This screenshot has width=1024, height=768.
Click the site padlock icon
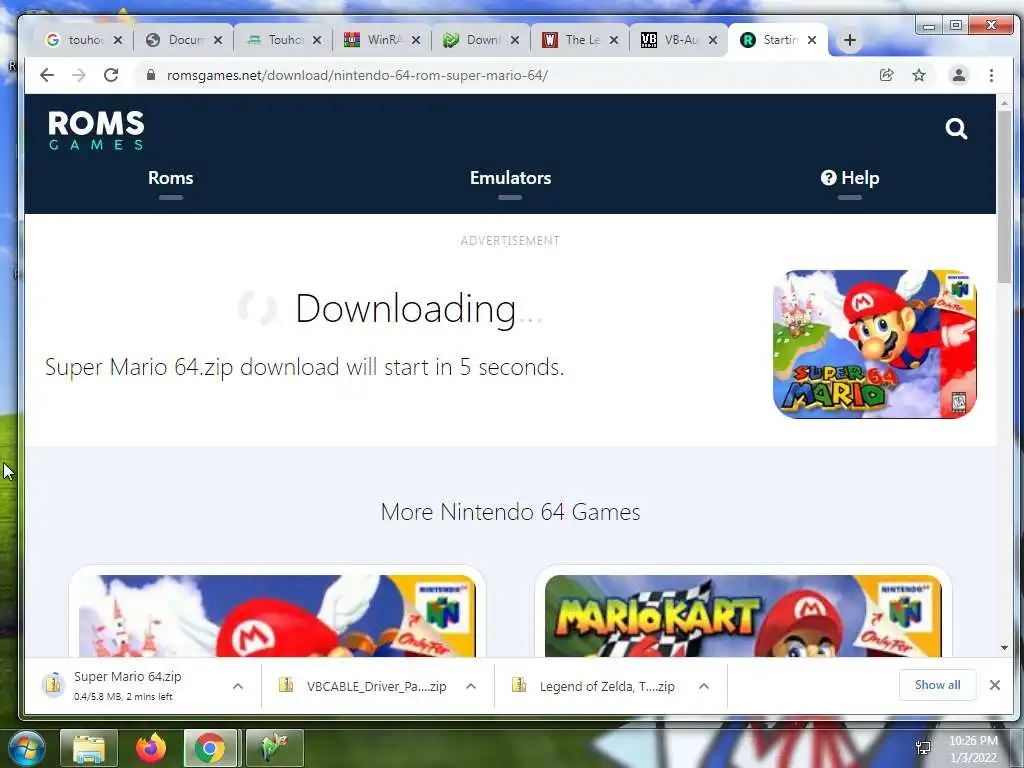click(151, 75)
